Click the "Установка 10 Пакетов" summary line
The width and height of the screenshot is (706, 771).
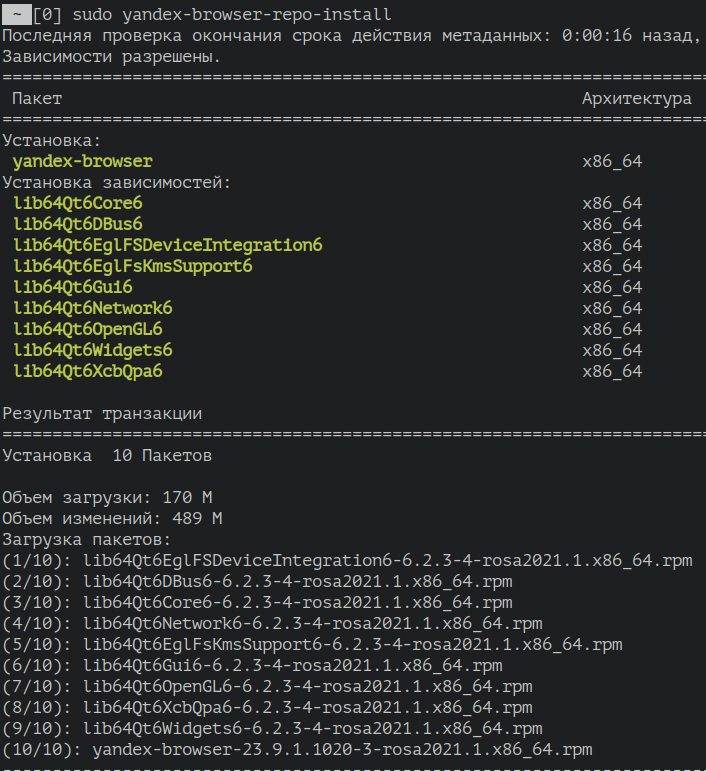107,456
